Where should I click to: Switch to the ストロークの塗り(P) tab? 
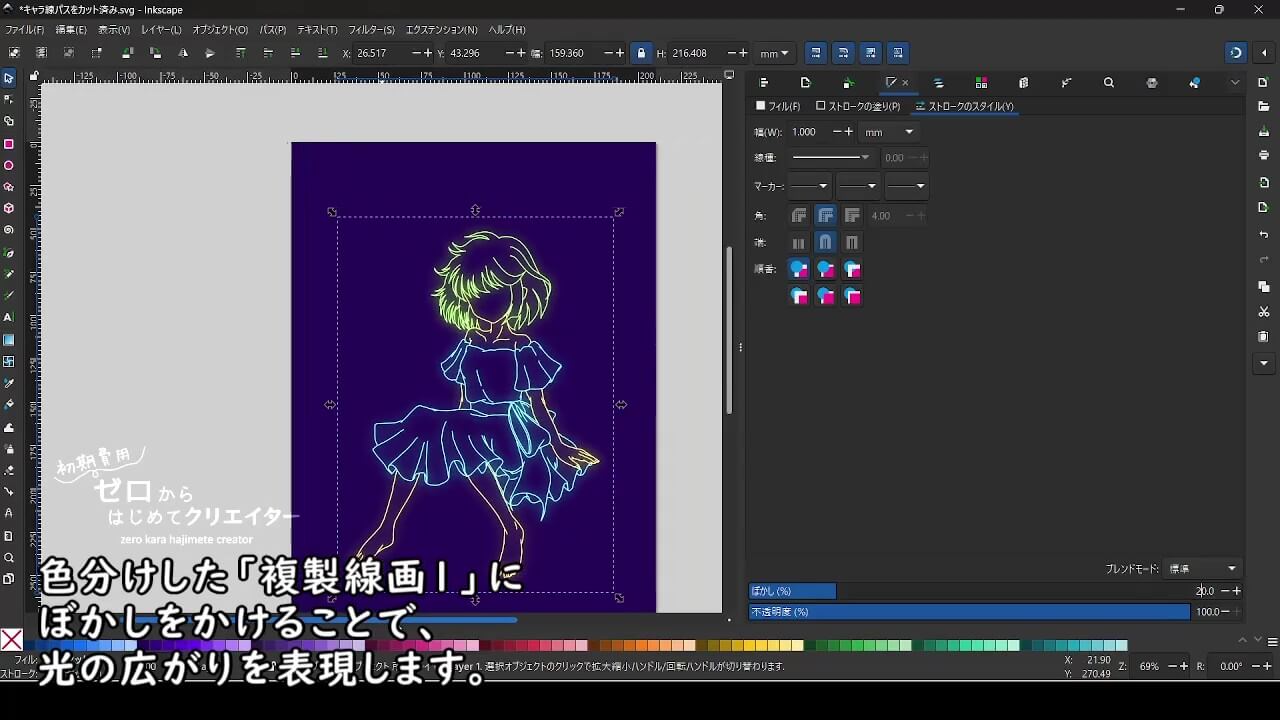tap(858, 106)
